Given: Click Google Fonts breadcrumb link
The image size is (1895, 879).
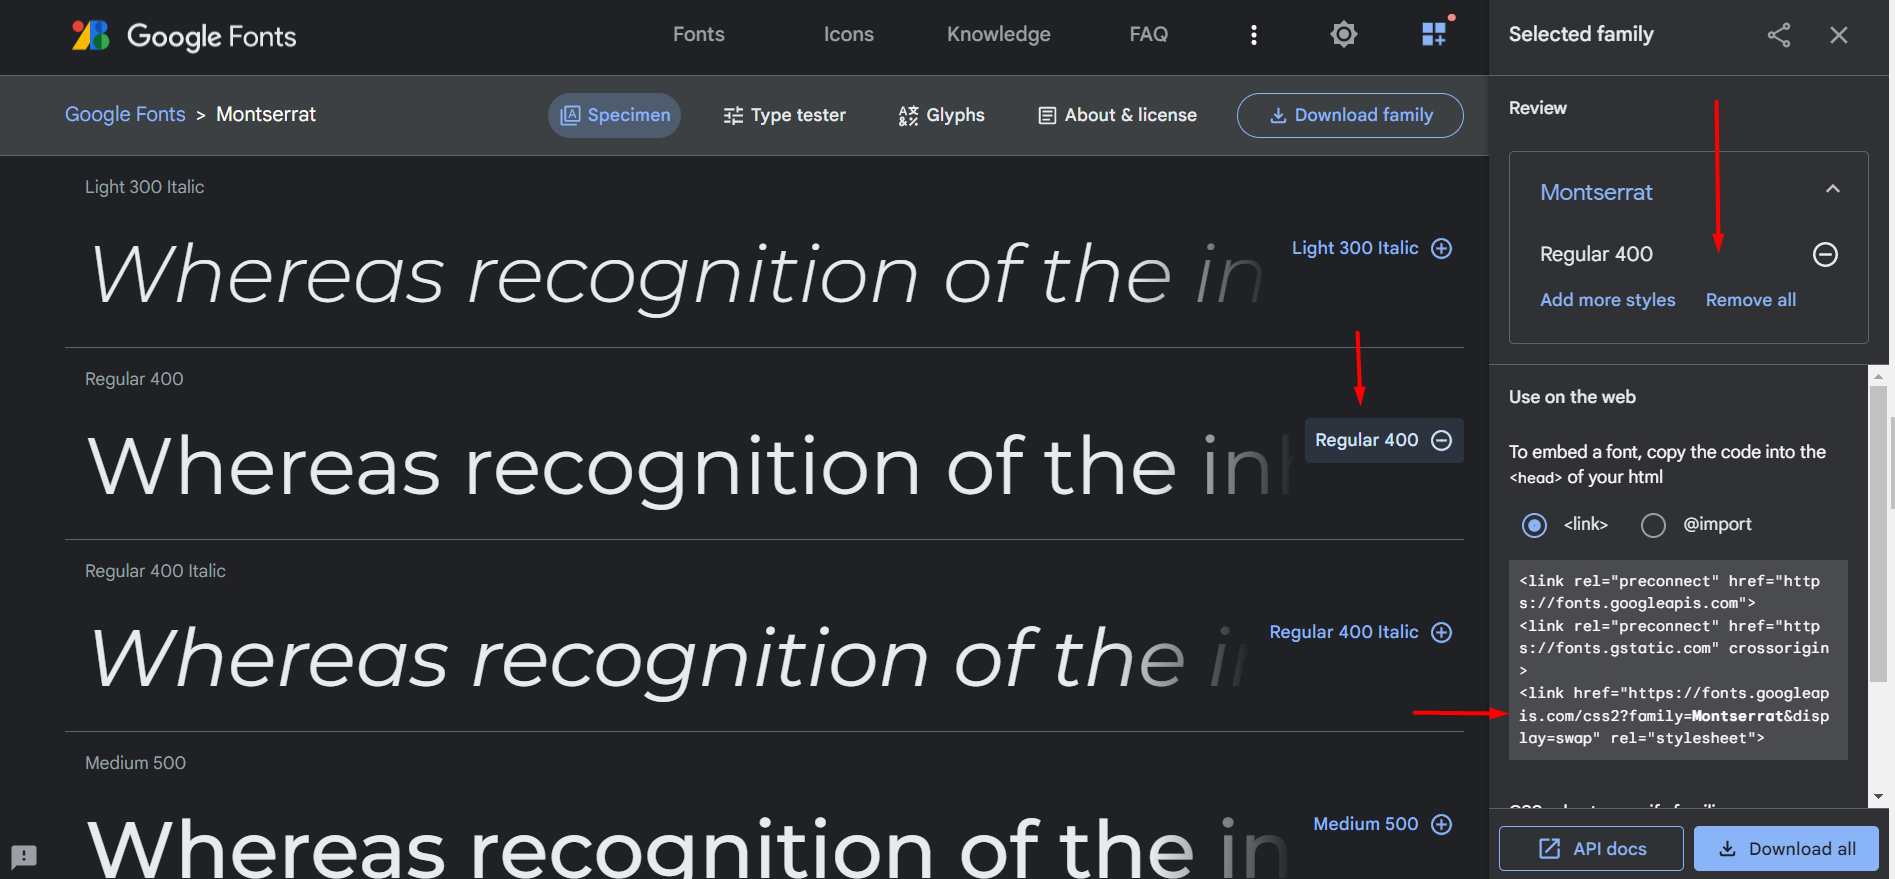Looking at the screenshot, I should pos(125,114).
